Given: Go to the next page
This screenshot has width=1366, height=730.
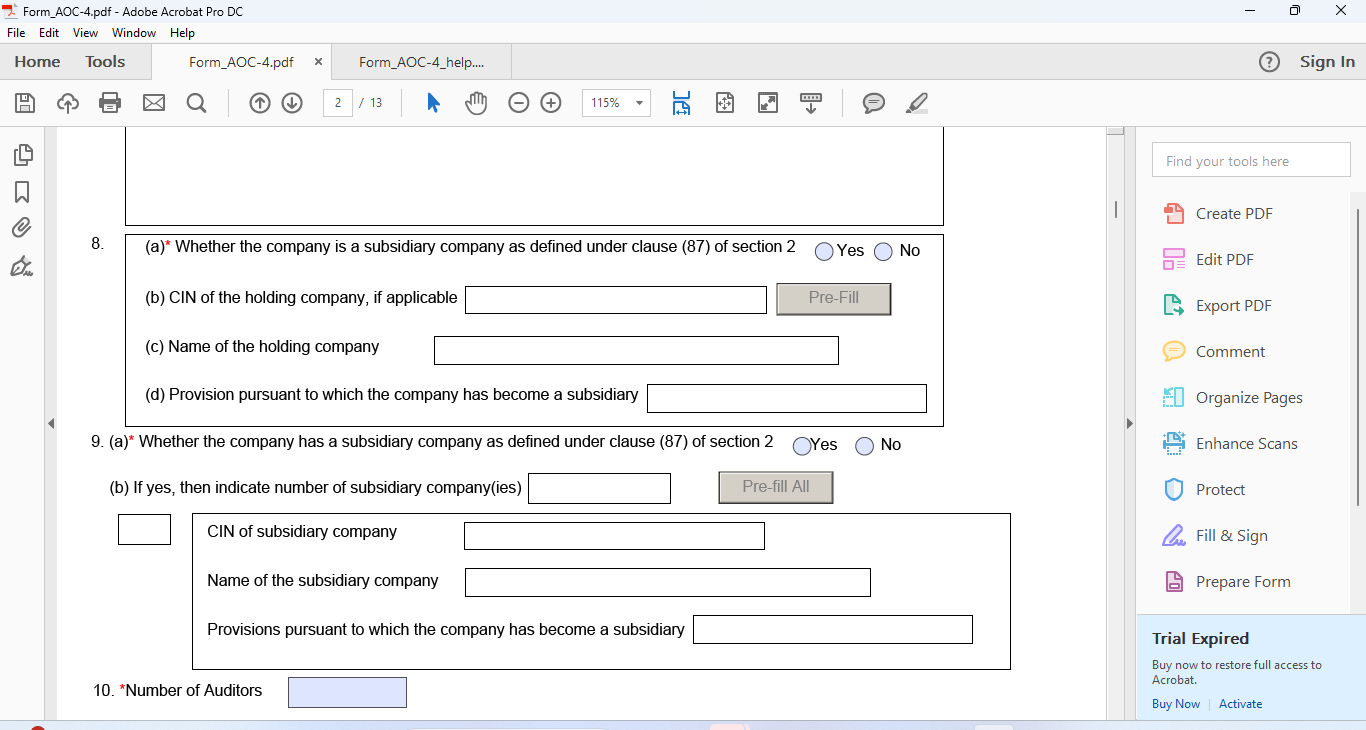Looking at the screenshot, I should (x=290, y=102).
